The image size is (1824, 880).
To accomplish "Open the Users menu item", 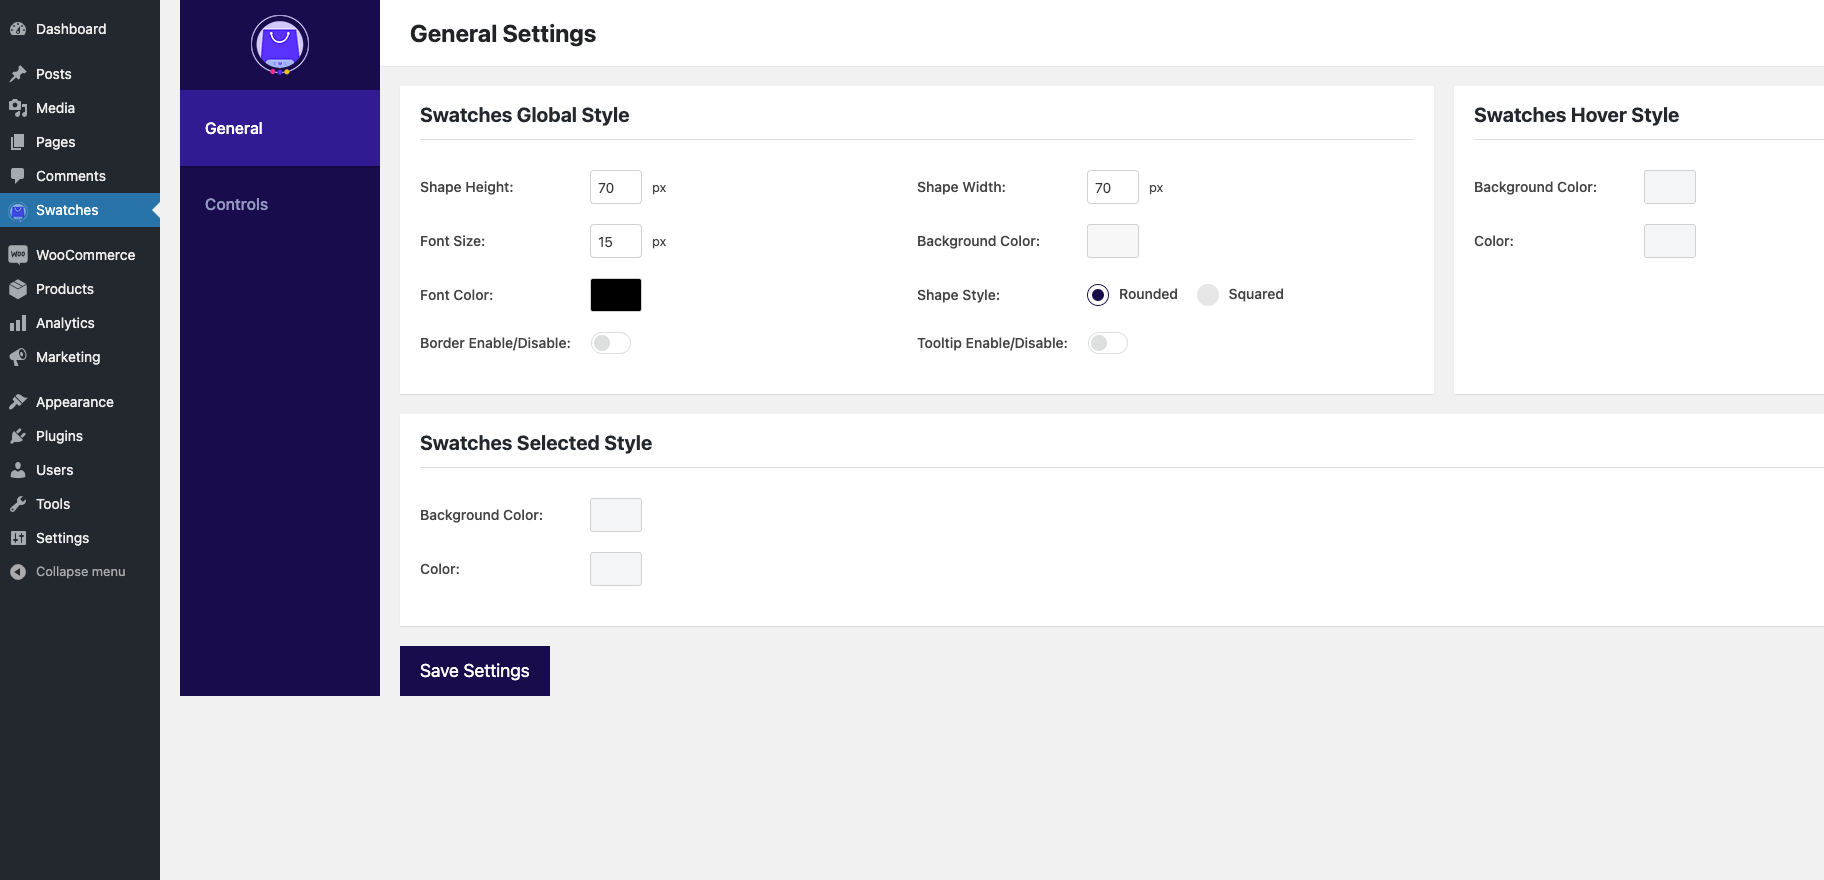I will coord(80,470).
